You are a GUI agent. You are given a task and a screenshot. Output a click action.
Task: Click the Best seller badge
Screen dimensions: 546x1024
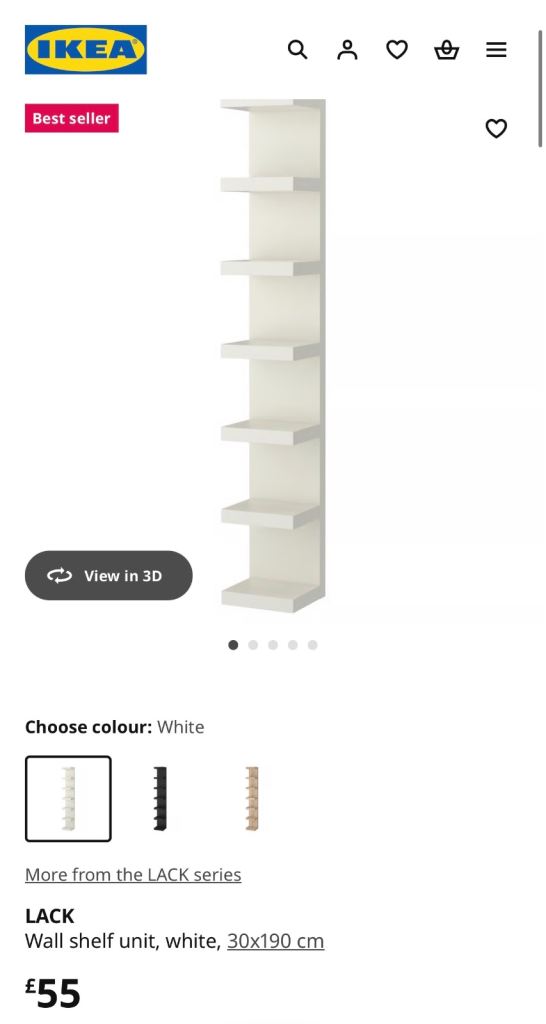[x=72, y=118]
